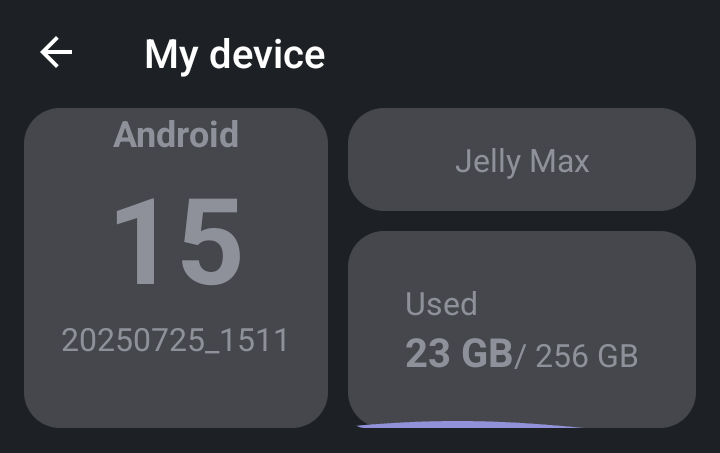720x453 pixels.
Task: Click the slash between storage values
Action: [x=519, y=356]
